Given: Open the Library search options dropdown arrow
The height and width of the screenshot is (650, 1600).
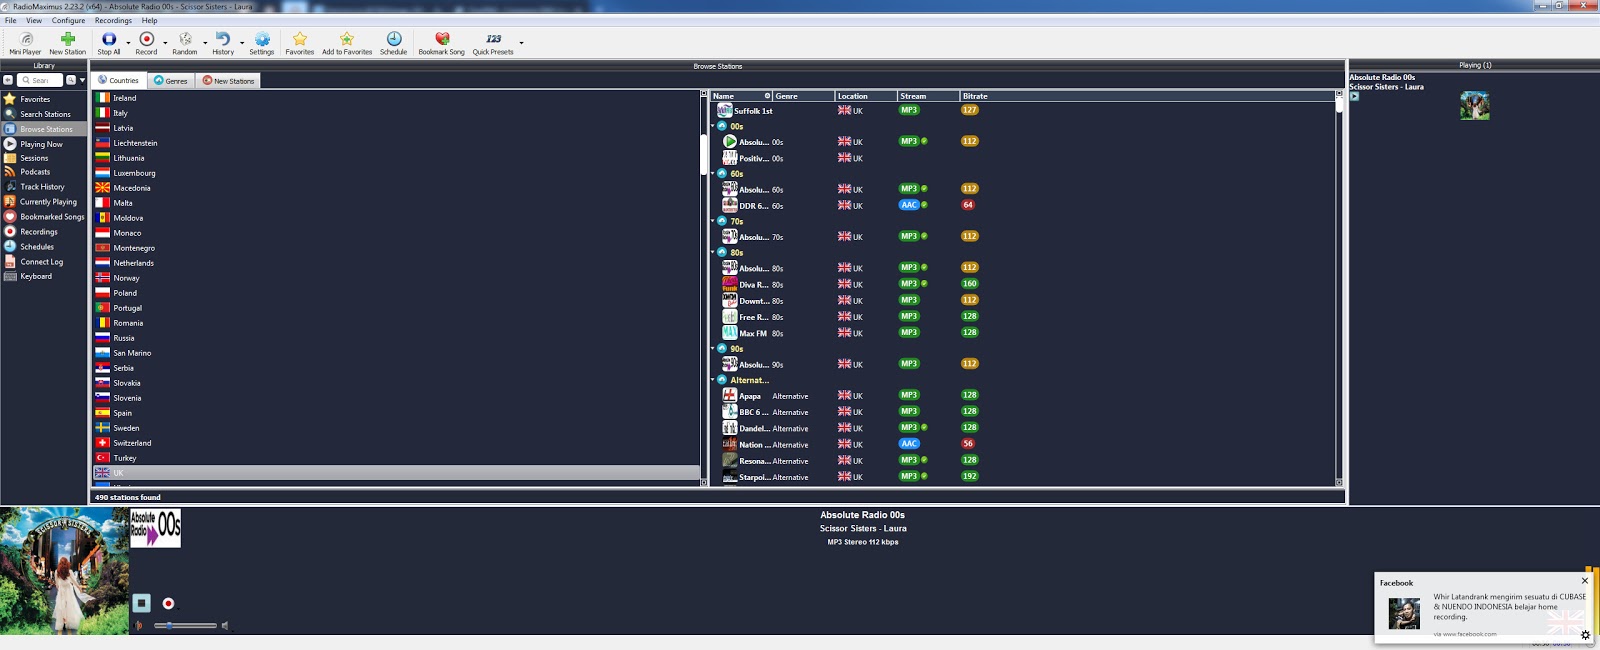Looking at the screenshot, I should coord(82,80).
